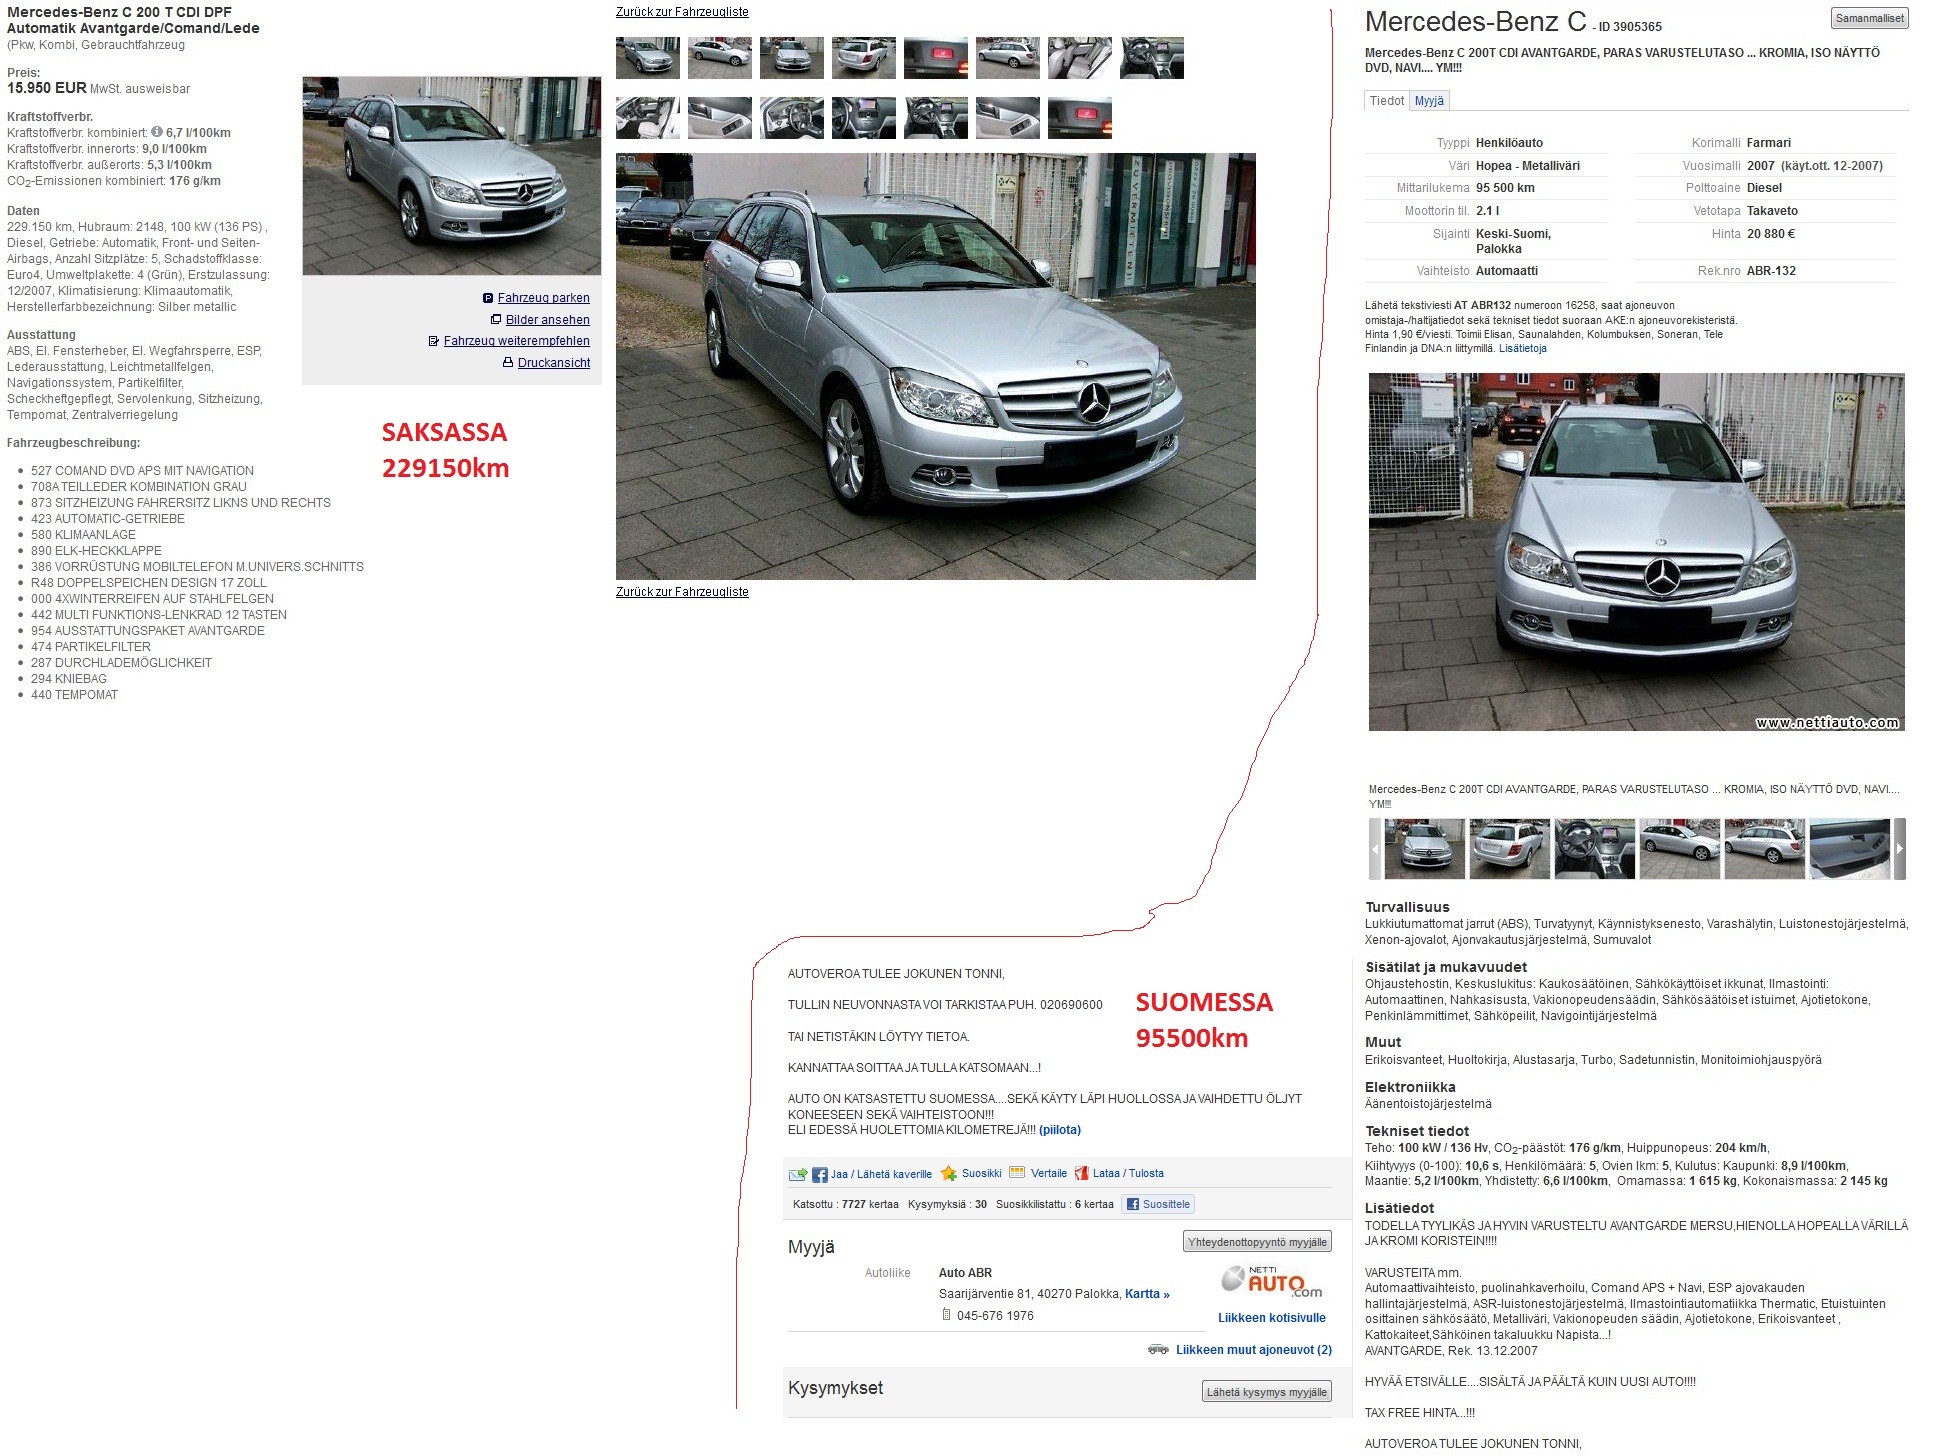
Task: Click the Samanmalliset button
Action: (x=1869, y=18)
